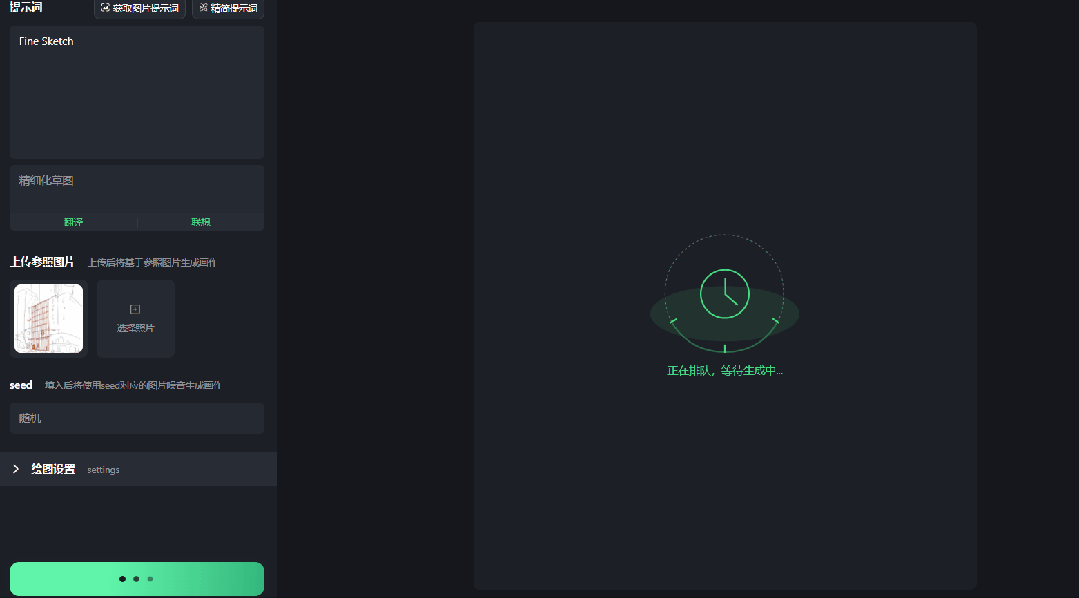The height and width of the screenshot is (598, 1079).
Task: Click the green generate button with loading dots
Action: [137, 579]
